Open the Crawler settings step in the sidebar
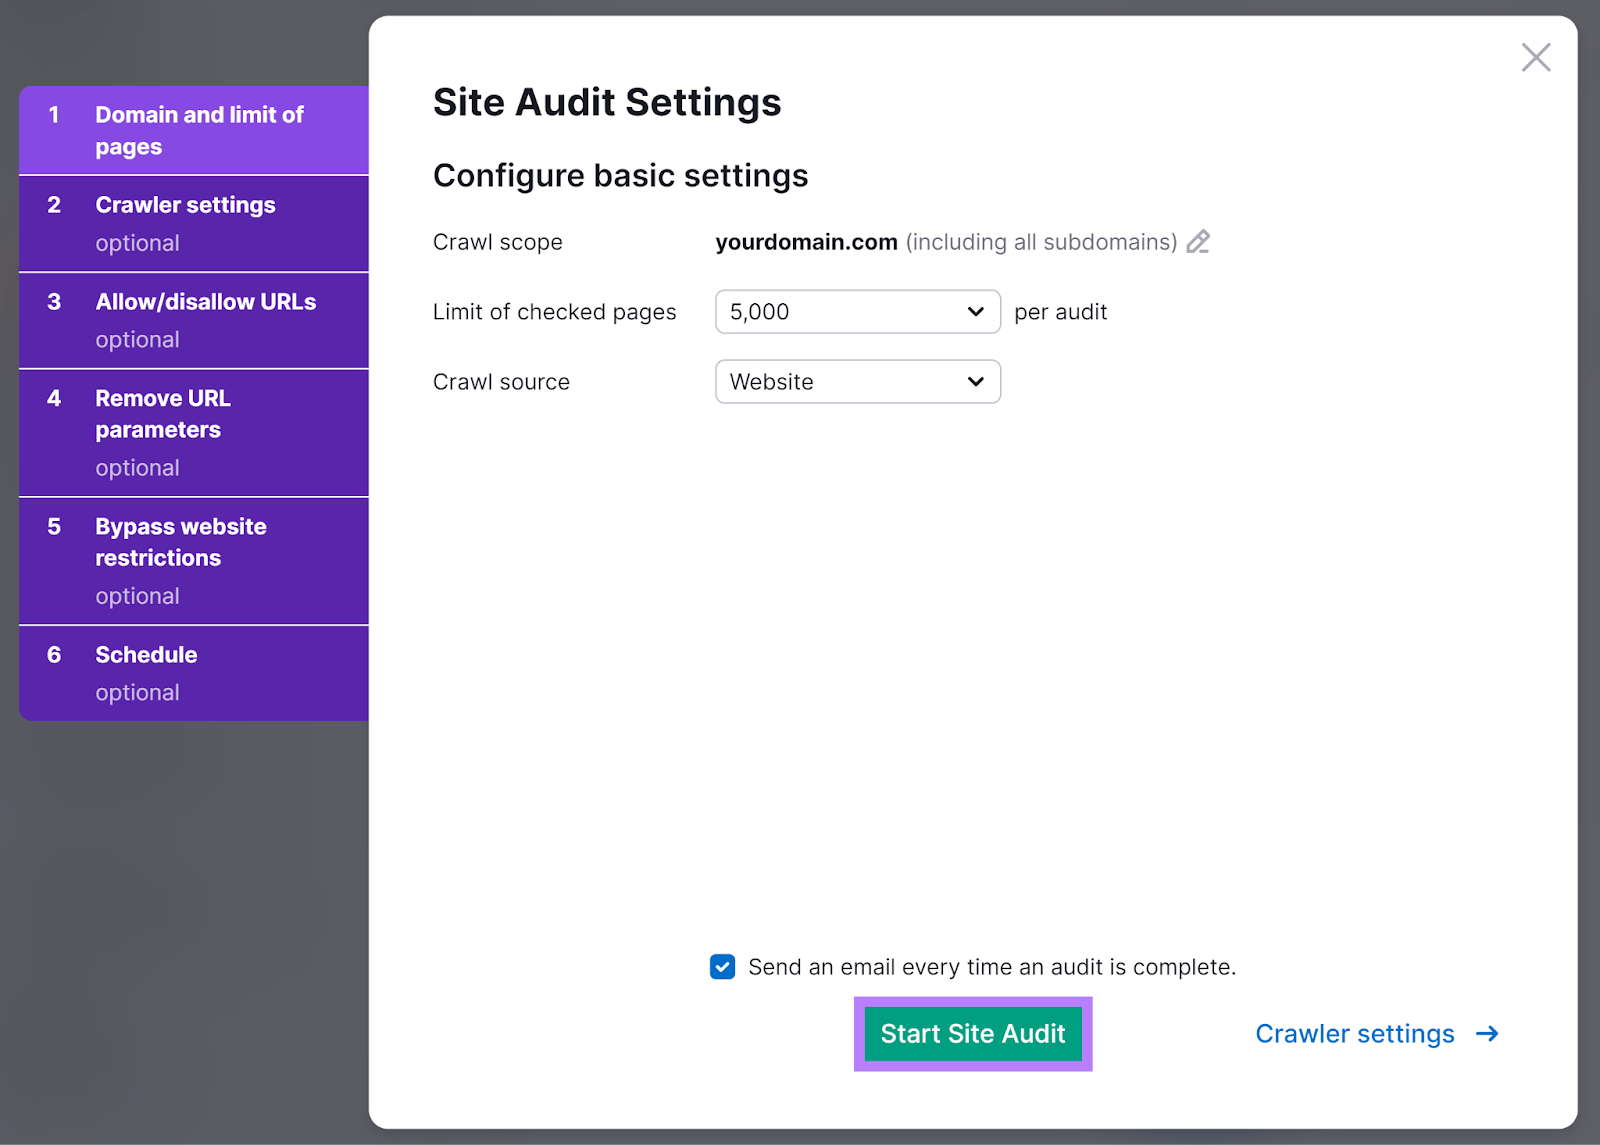 point(193,222)
